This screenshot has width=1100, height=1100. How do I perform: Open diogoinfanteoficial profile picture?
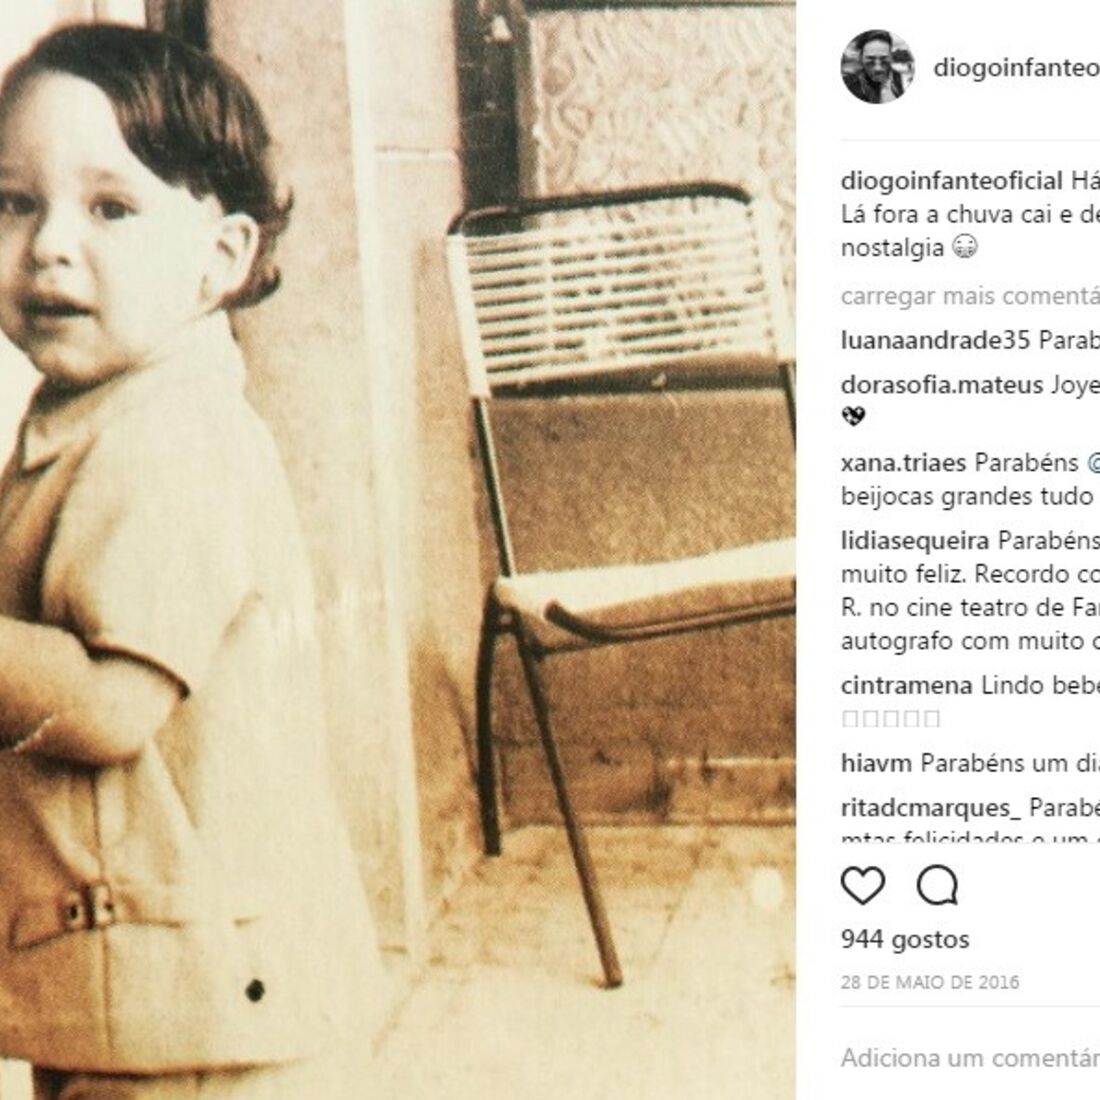click(877, 67)
